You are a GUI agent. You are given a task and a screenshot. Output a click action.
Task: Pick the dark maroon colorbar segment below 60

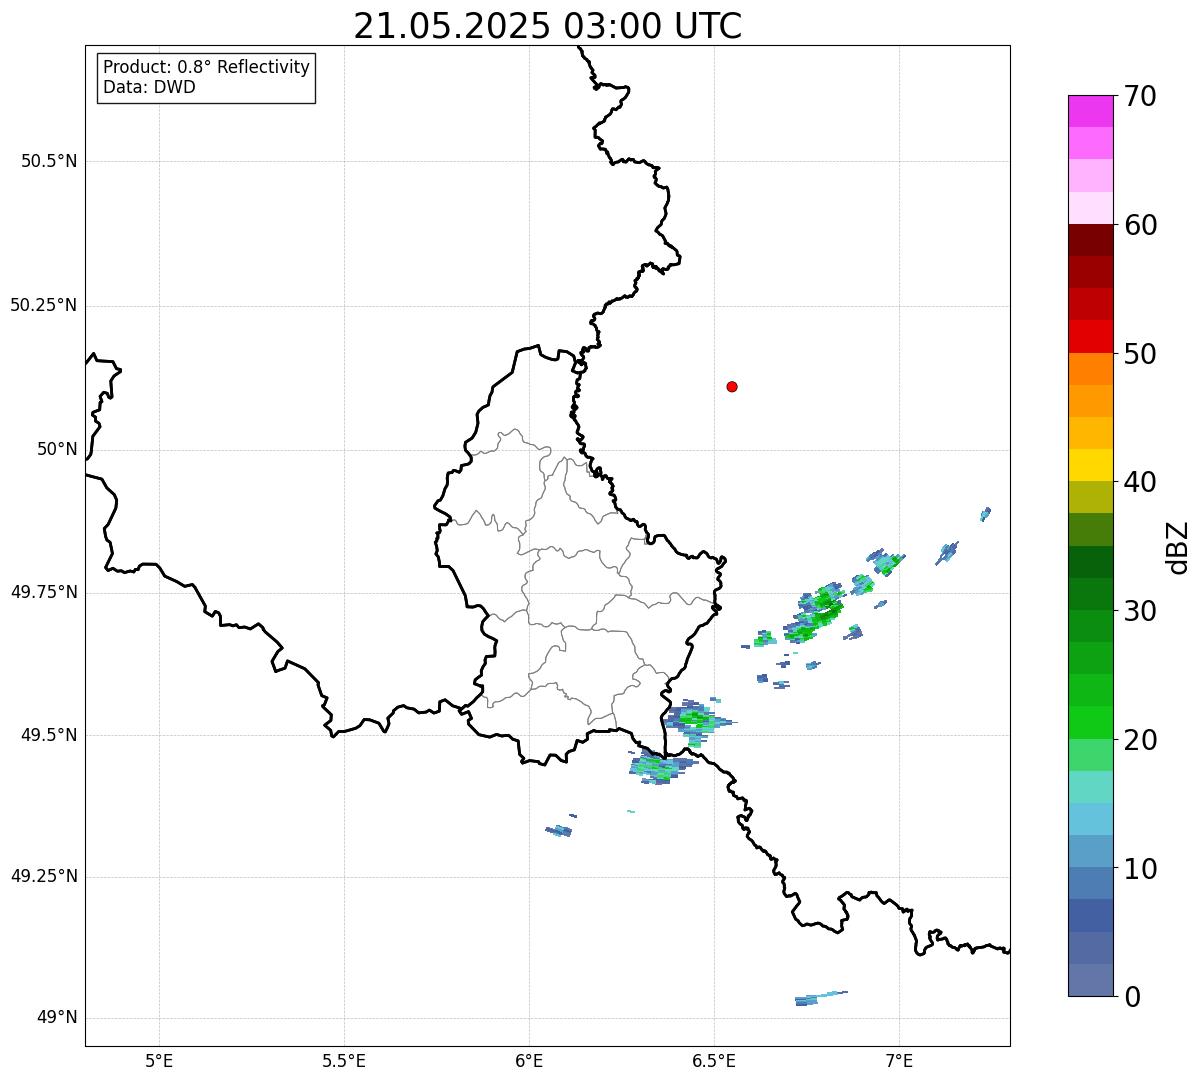click(1091, 240)
